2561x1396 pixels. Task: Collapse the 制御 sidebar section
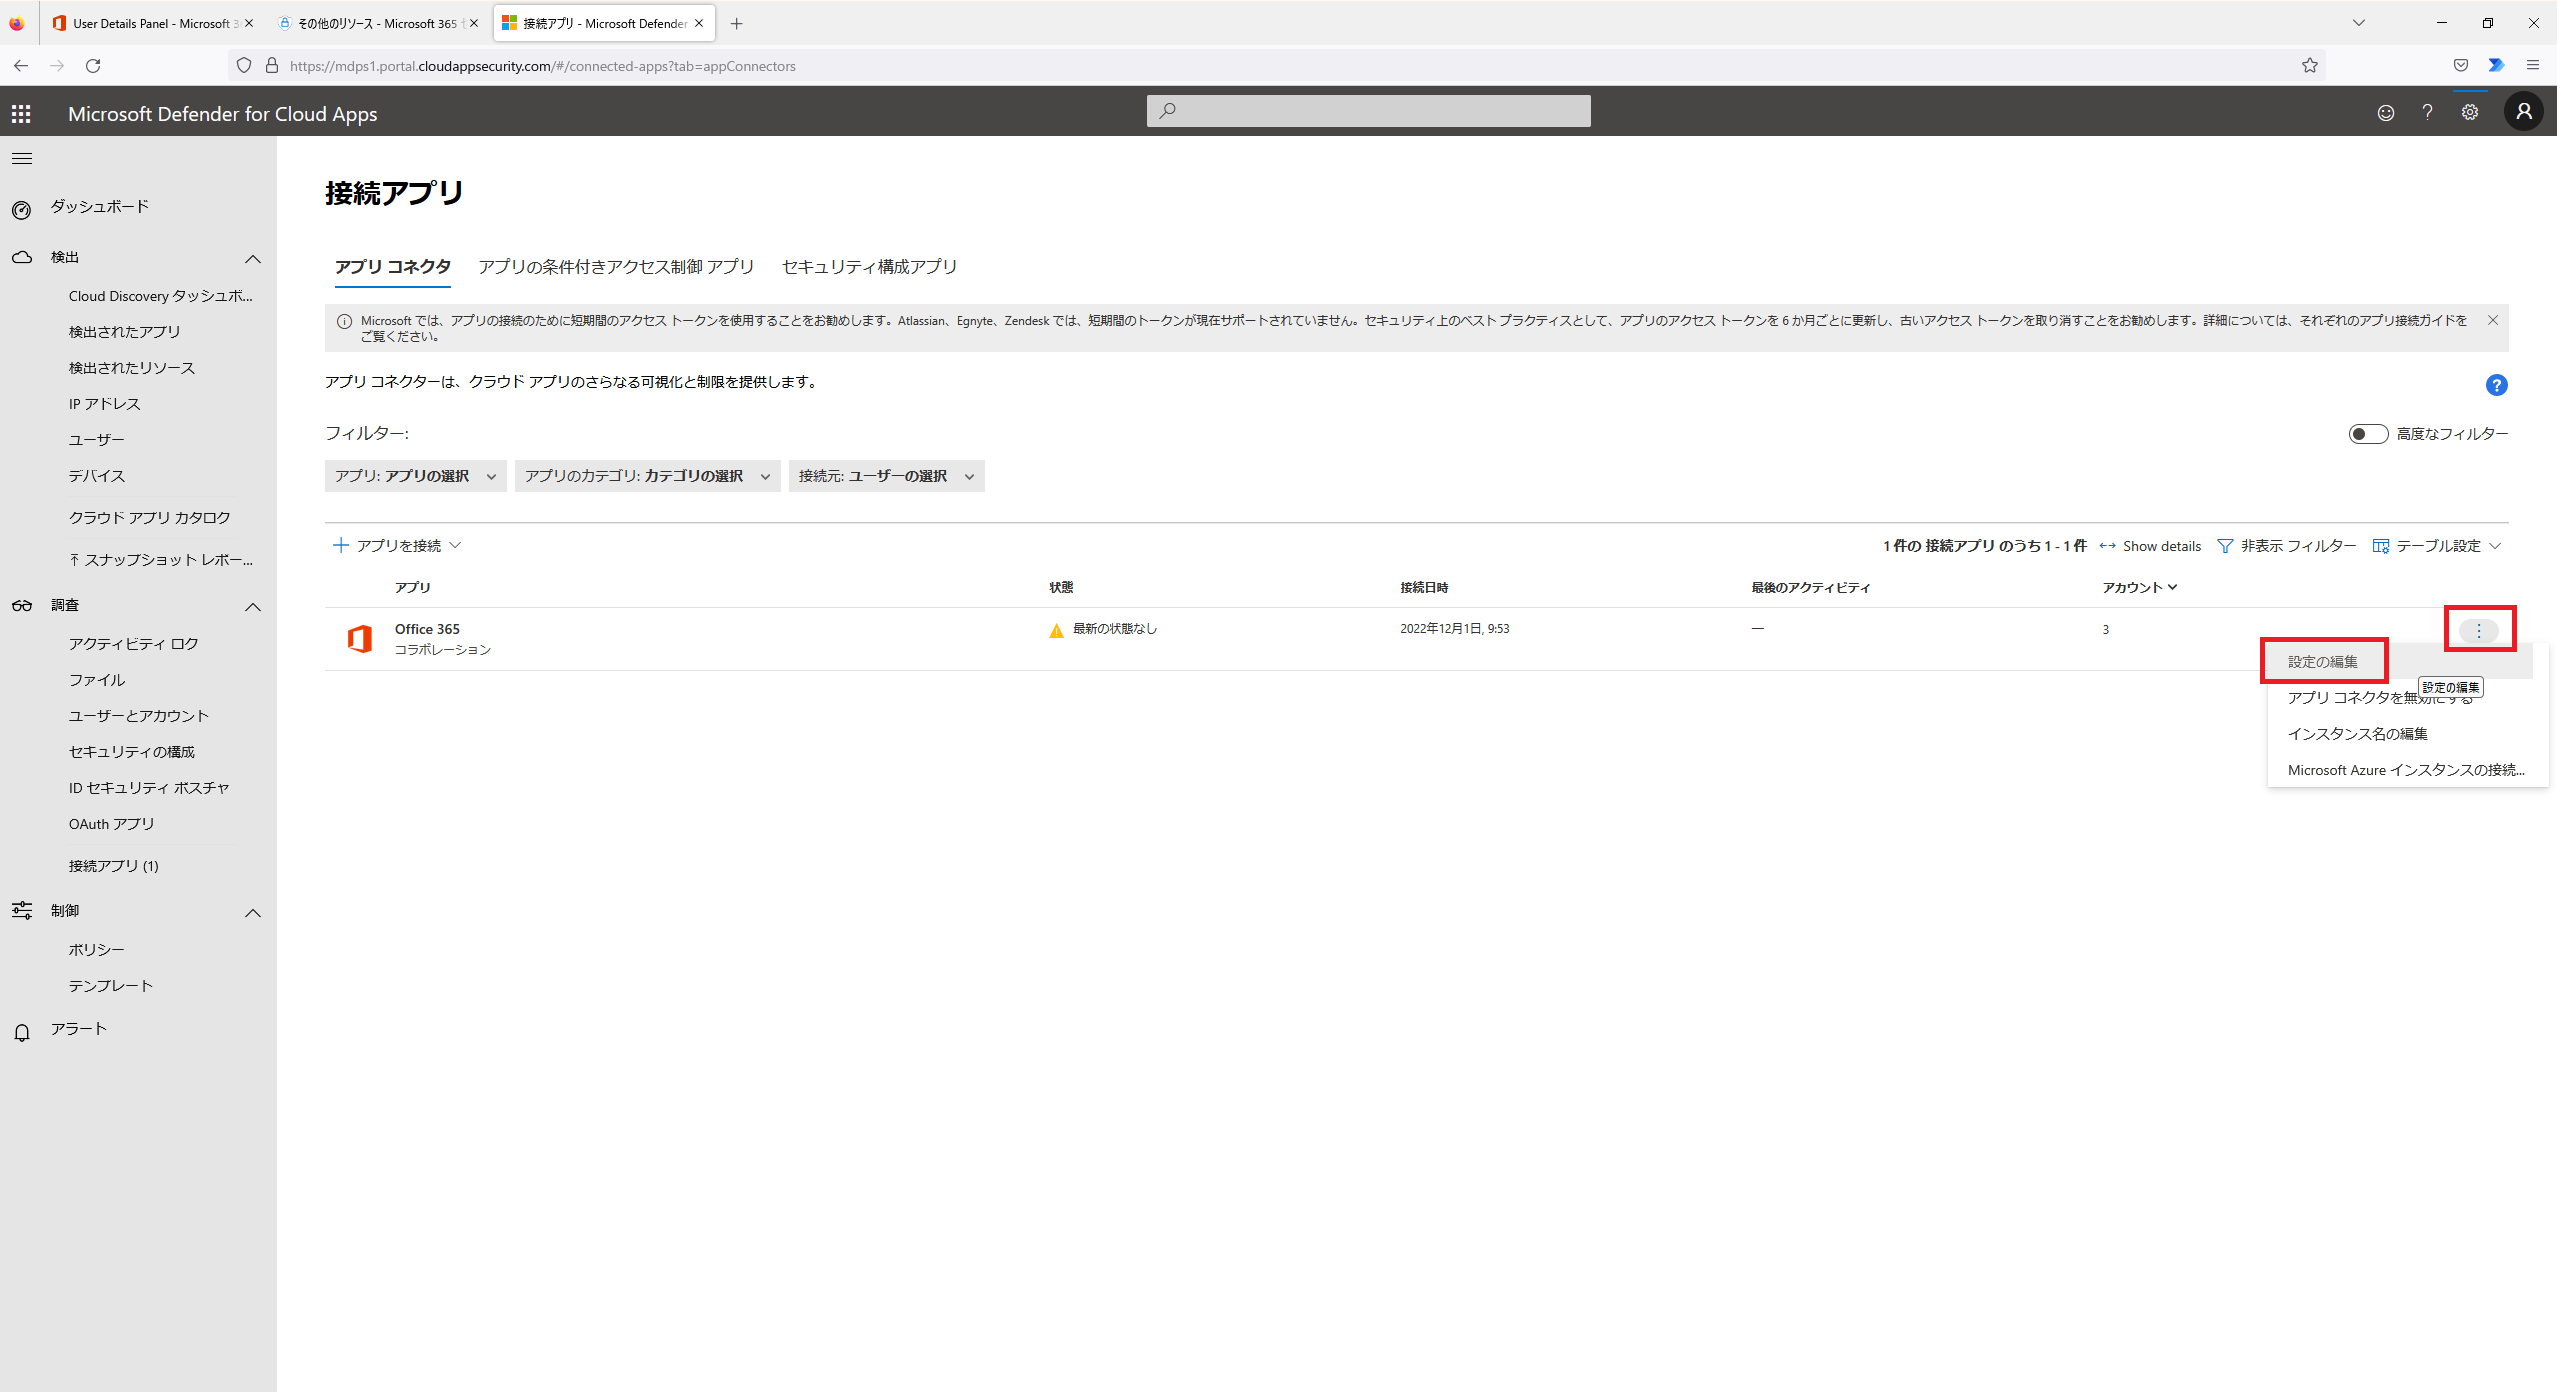point(253,915)
